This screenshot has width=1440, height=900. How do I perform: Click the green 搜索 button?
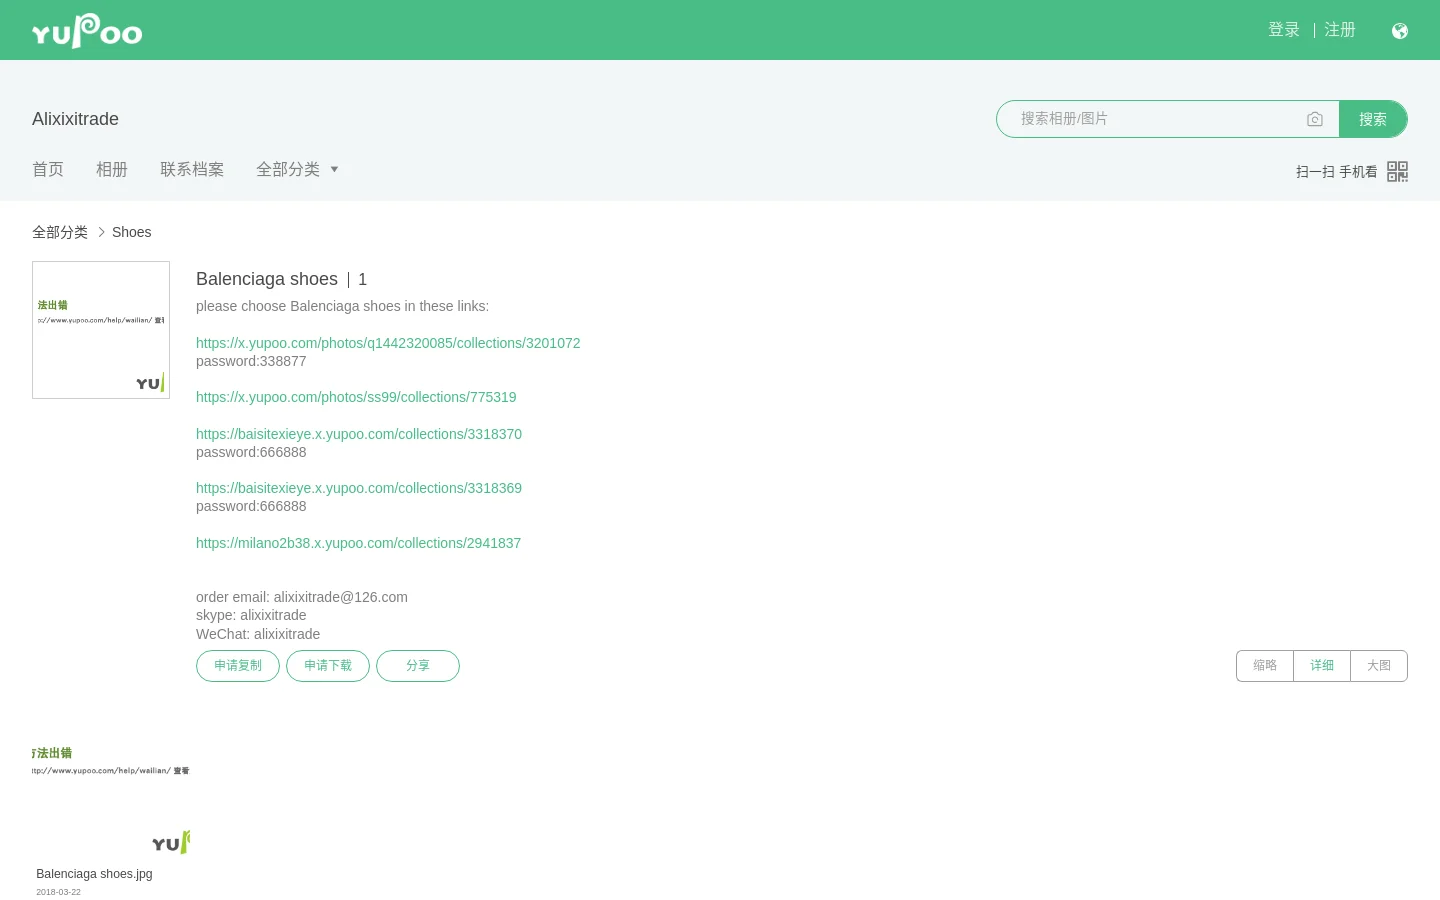1373,119
